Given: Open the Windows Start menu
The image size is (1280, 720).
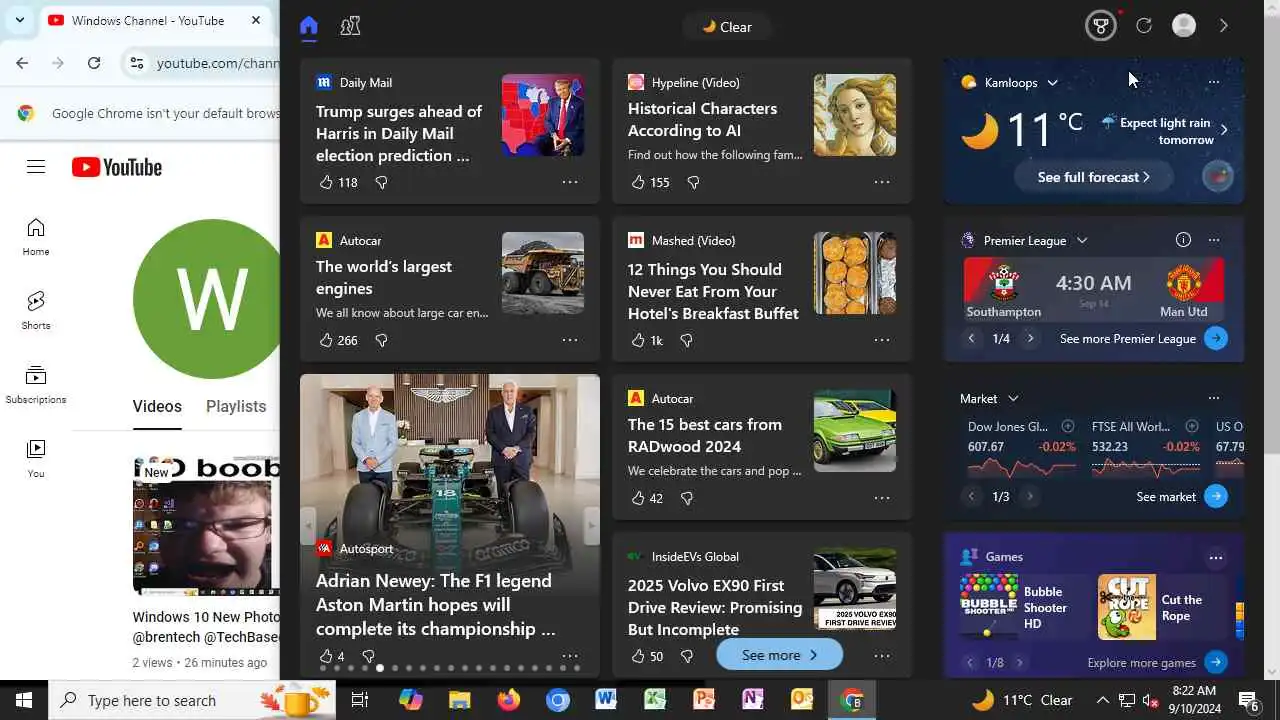Looking at the screenshot, I should point(24,700).
